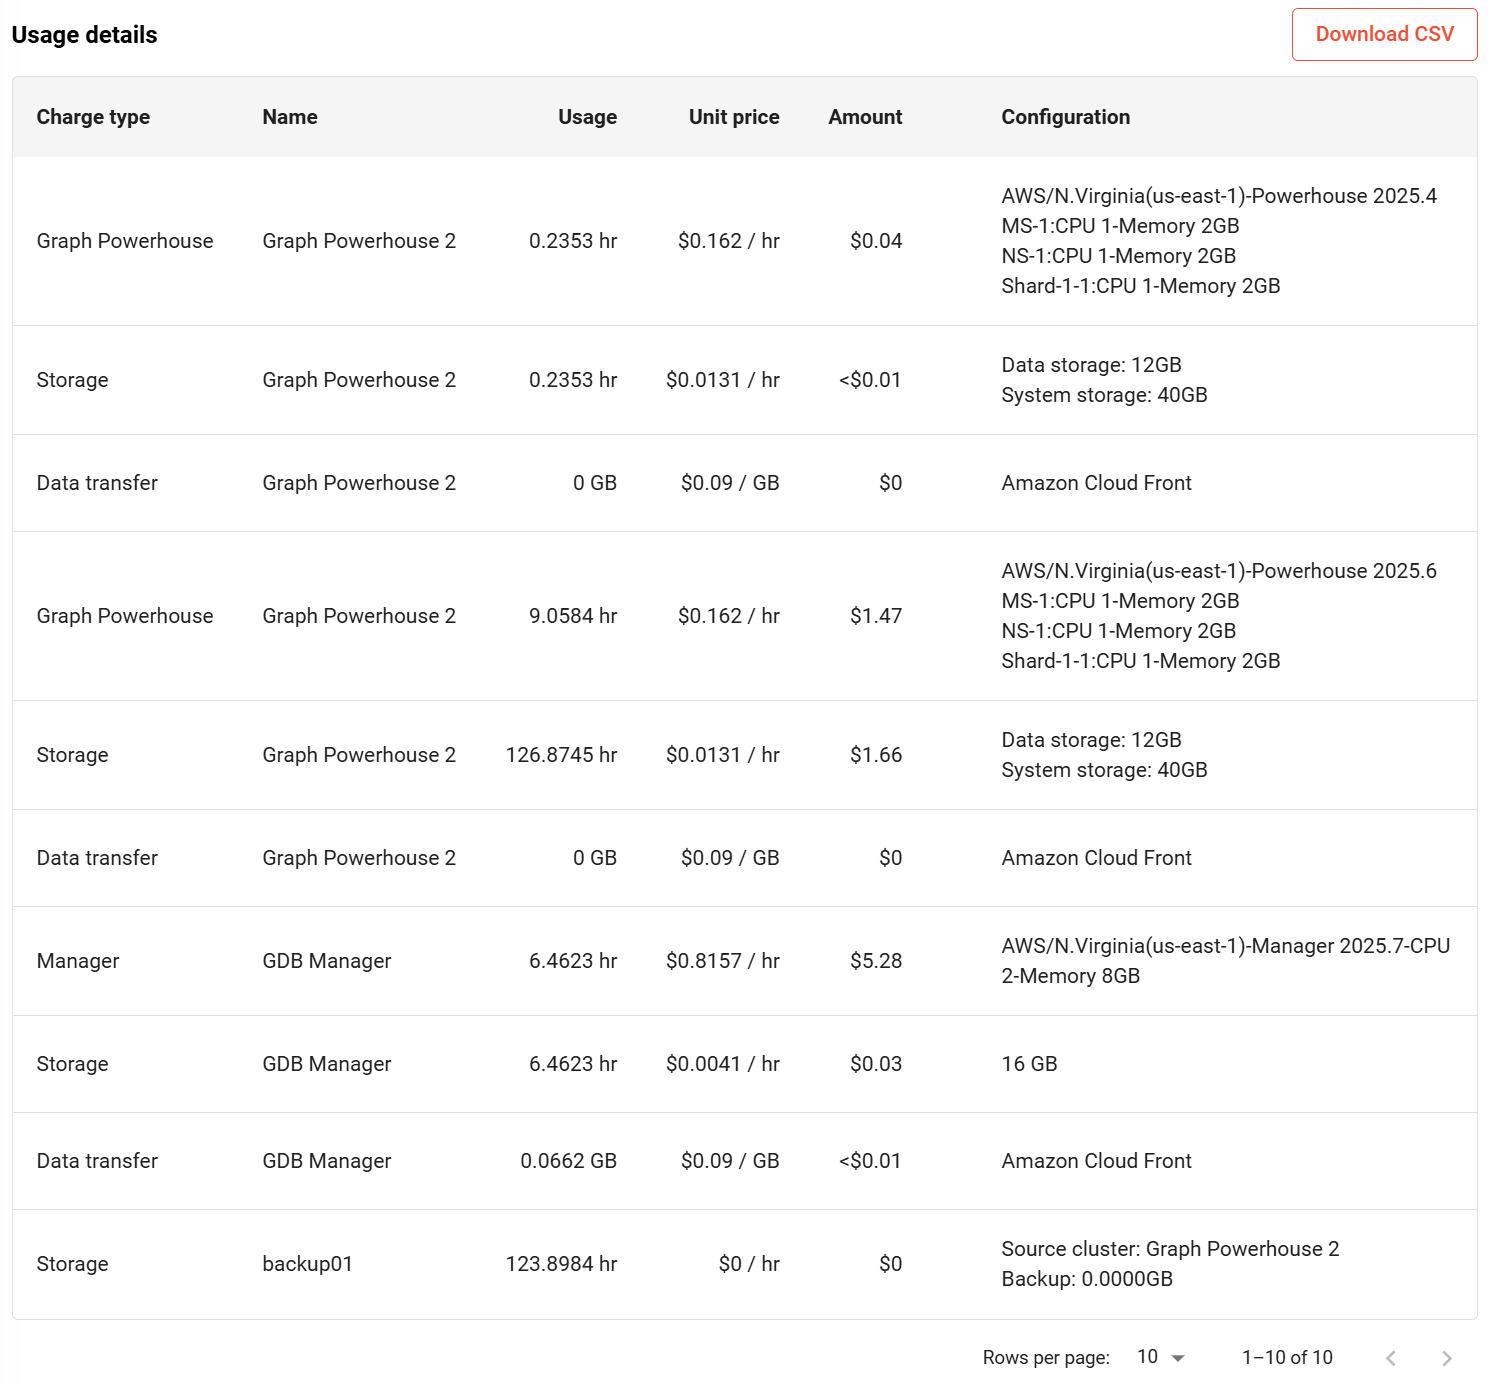Click the Unit price column header

[x=734, y=117]
